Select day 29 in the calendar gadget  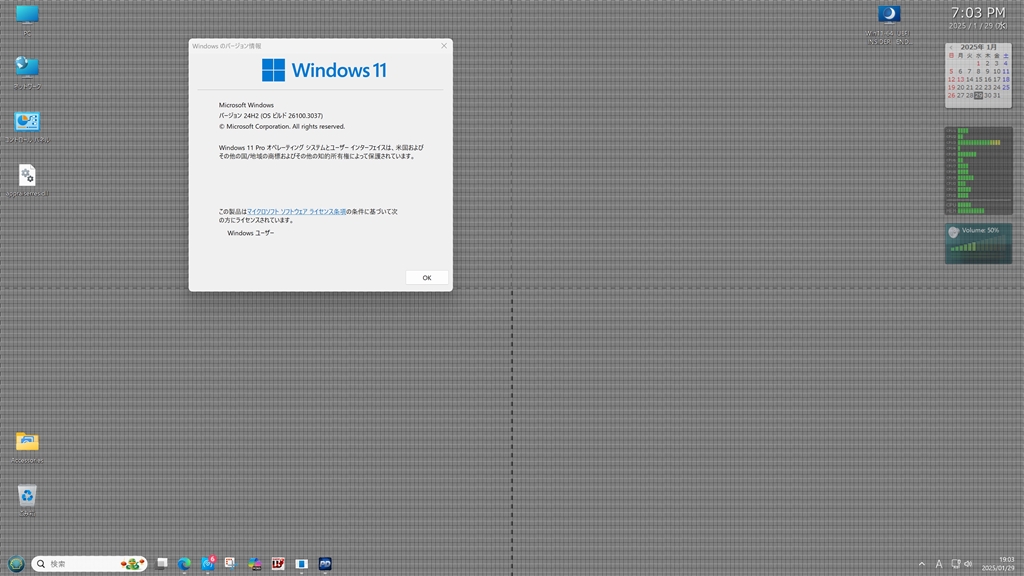pos(978,95)
